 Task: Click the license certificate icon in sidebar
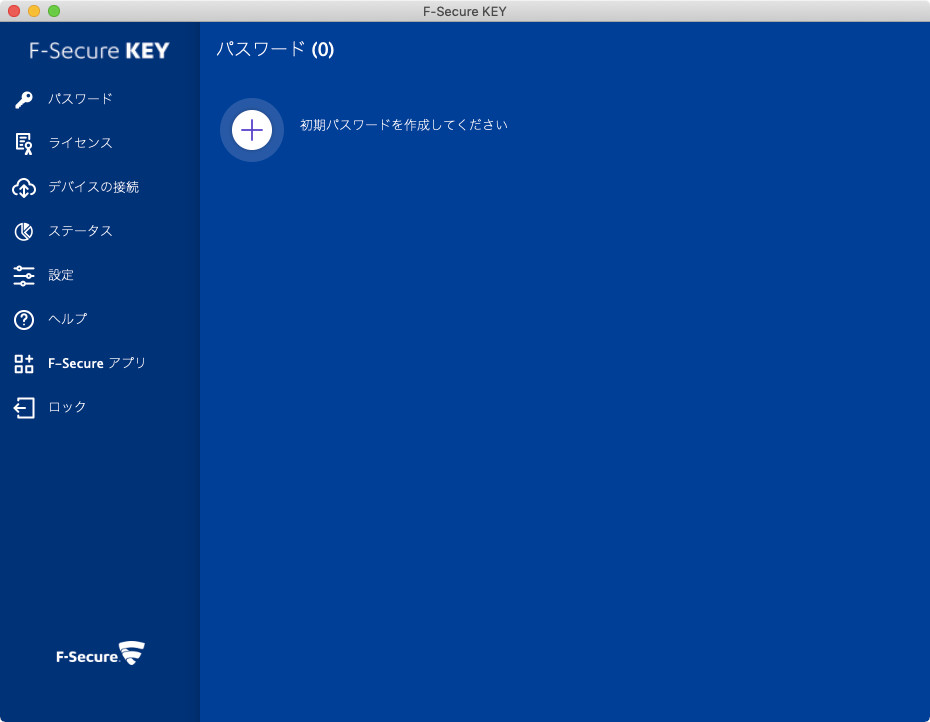[24, 143]
